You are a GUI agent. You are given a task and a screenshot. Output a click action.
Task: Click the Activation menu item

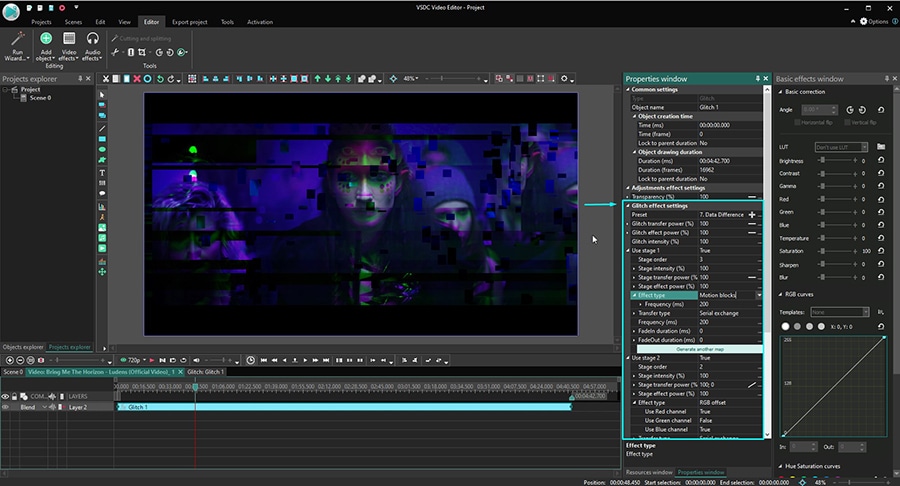(x=259, y=22)
